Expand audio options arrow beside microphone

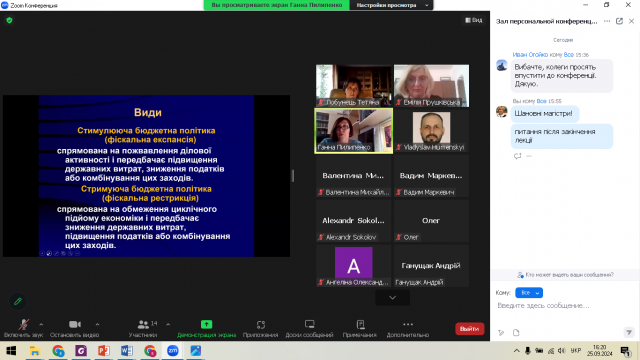point(41,324)
